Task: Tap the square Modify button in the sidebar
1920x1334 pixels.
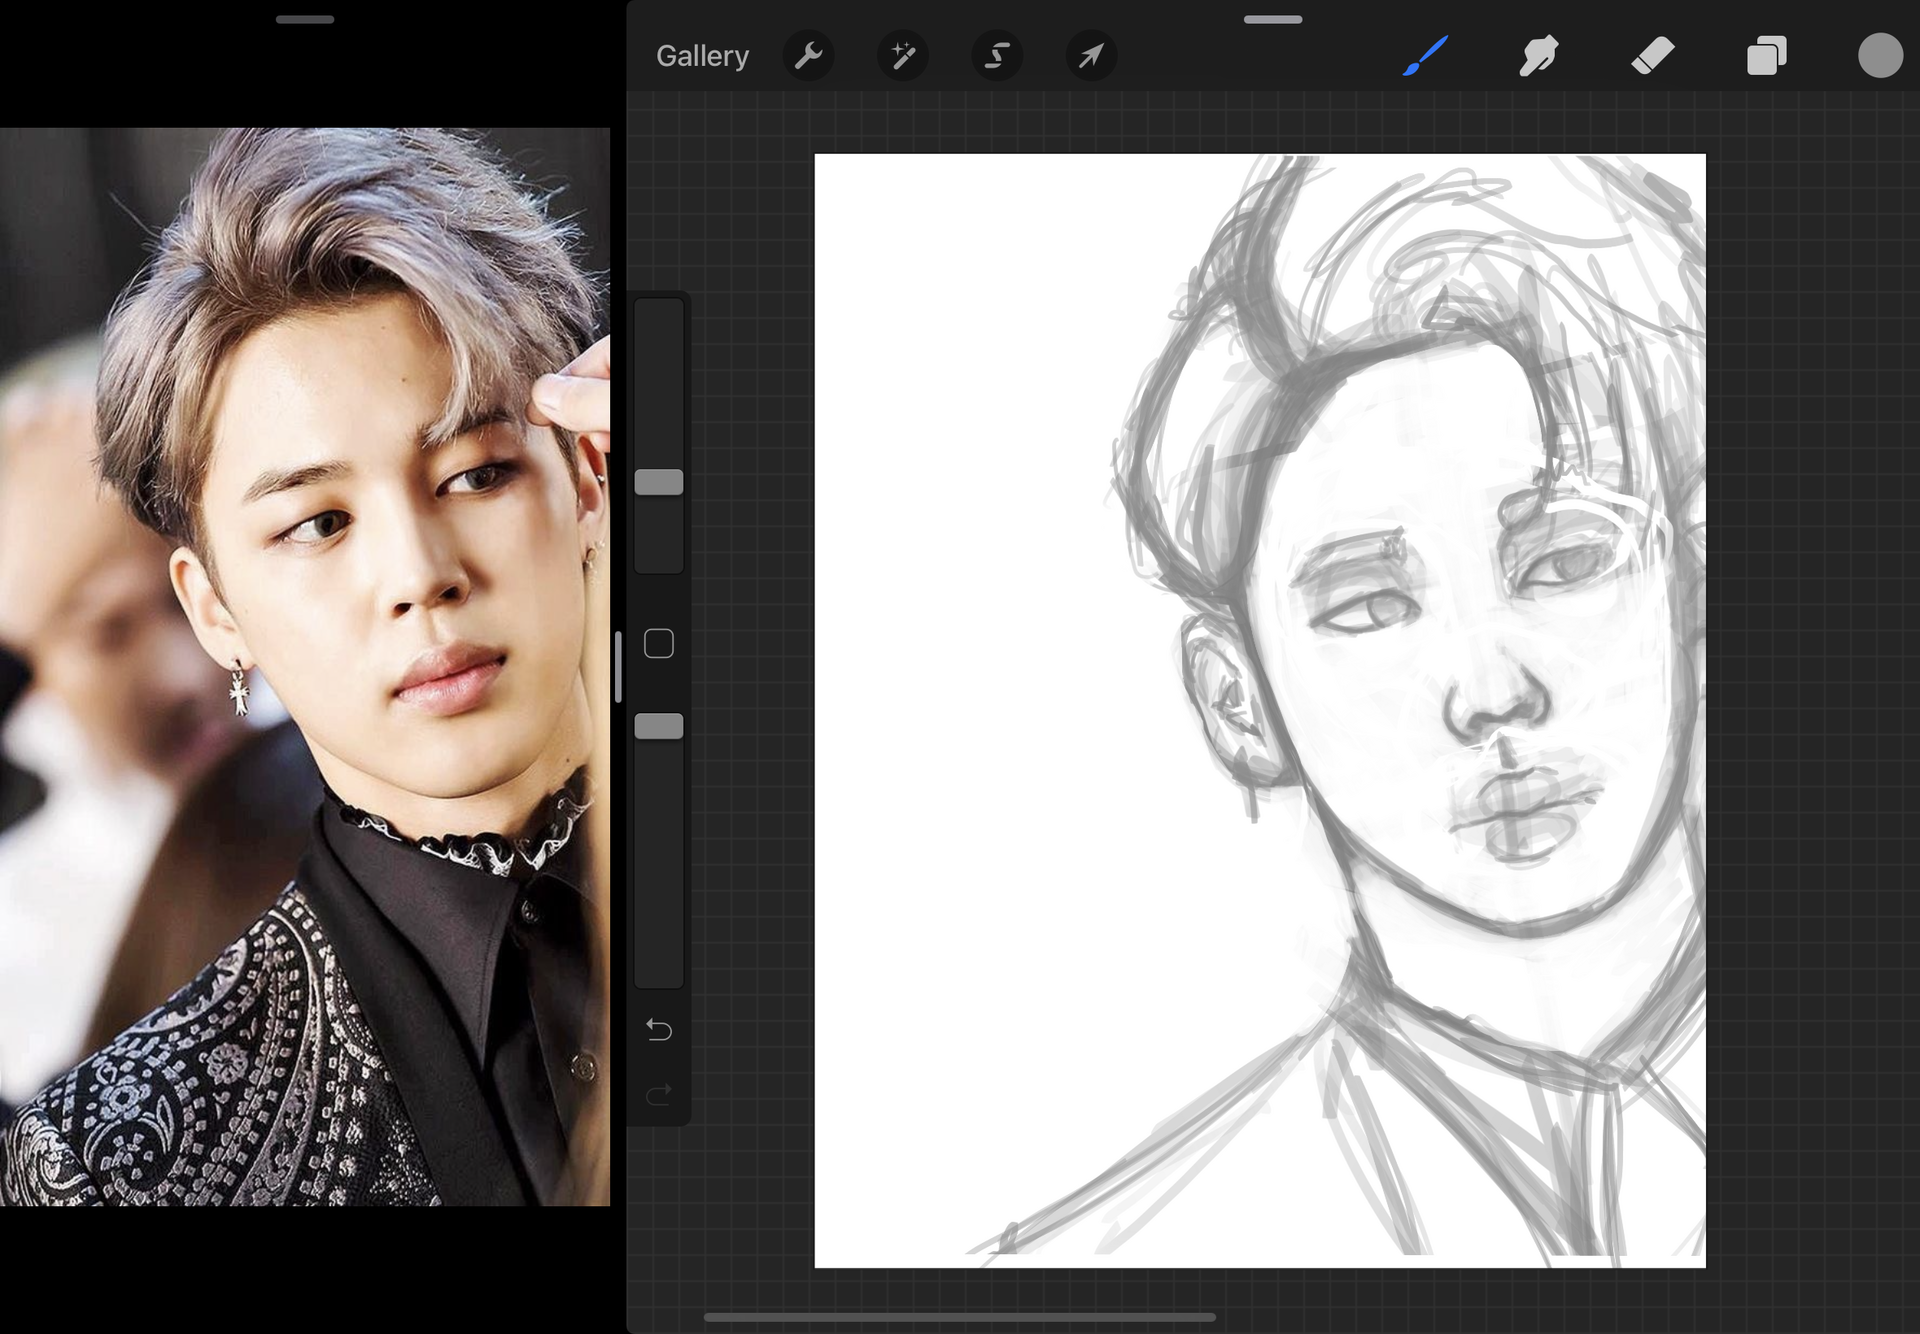Action: 659,644
